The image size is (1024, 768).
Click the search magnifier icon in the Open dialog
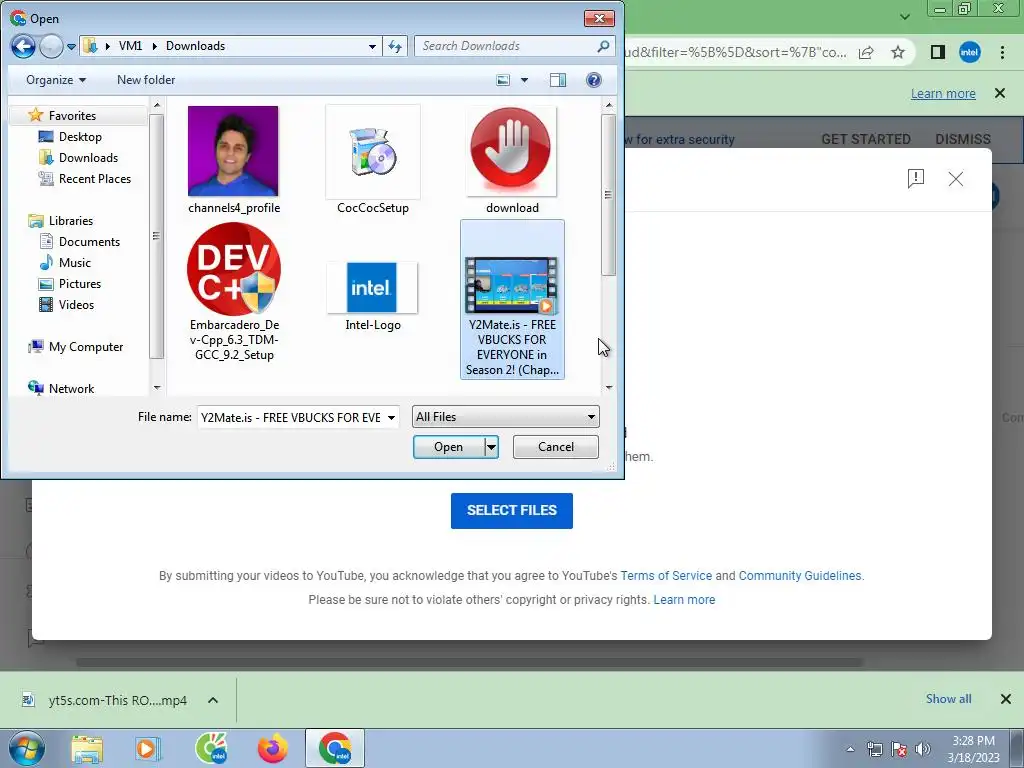tap(603, 46)
